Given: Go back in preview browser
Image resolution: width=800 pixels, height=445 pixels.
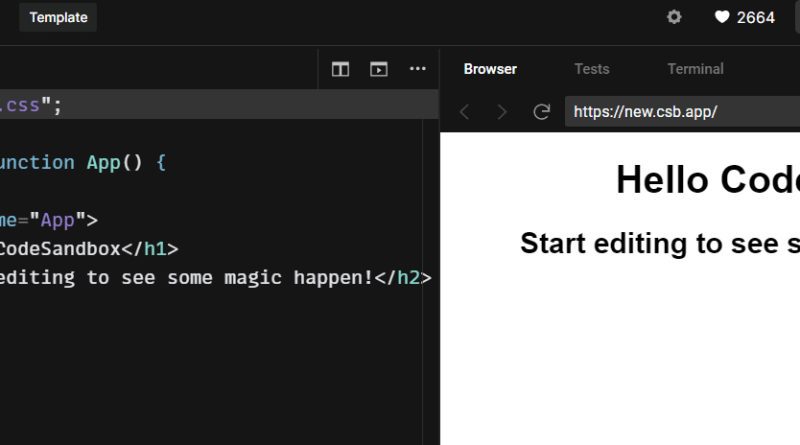Looking at the screenshot, I should [464, 112].
